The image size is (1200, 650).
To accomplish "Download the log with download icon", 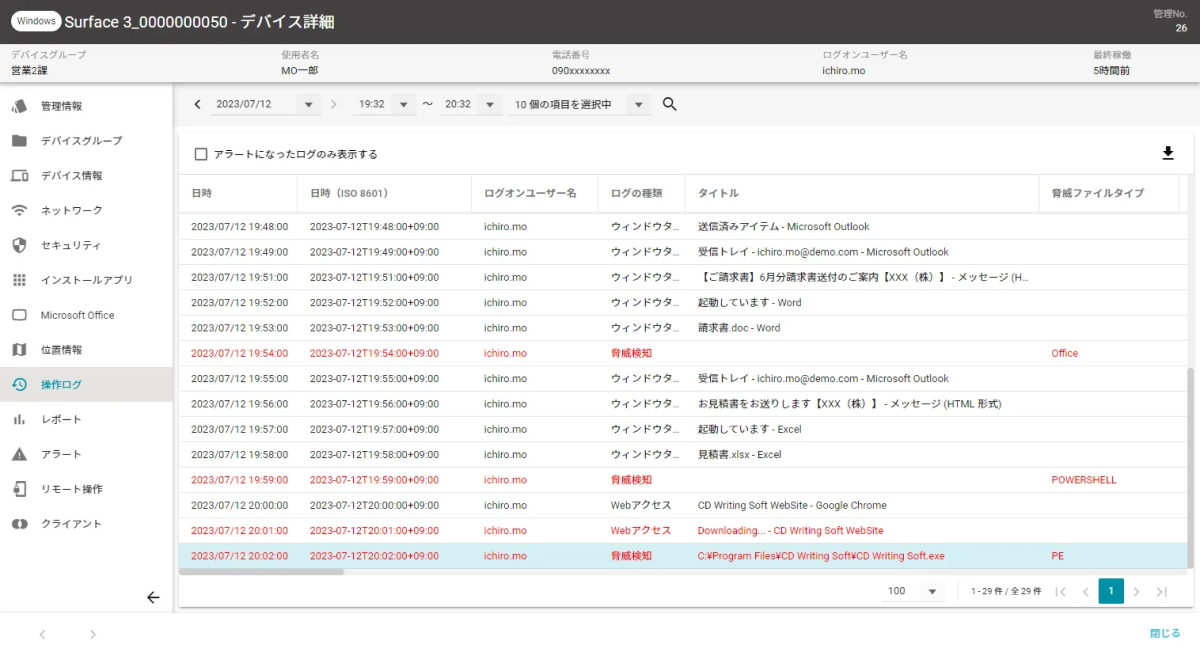I will point(1167,153).
